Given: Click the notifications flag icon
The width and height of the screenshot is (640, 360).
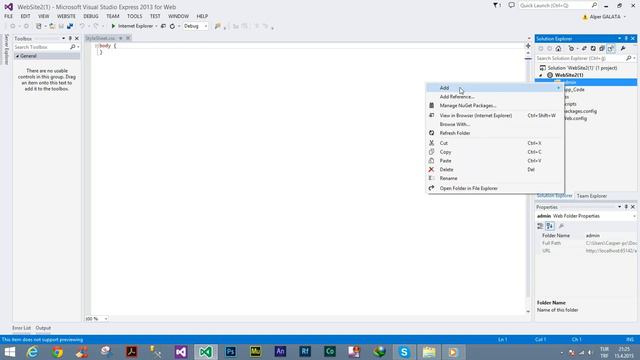Looking at the screenshot, I should click(496, 5).
